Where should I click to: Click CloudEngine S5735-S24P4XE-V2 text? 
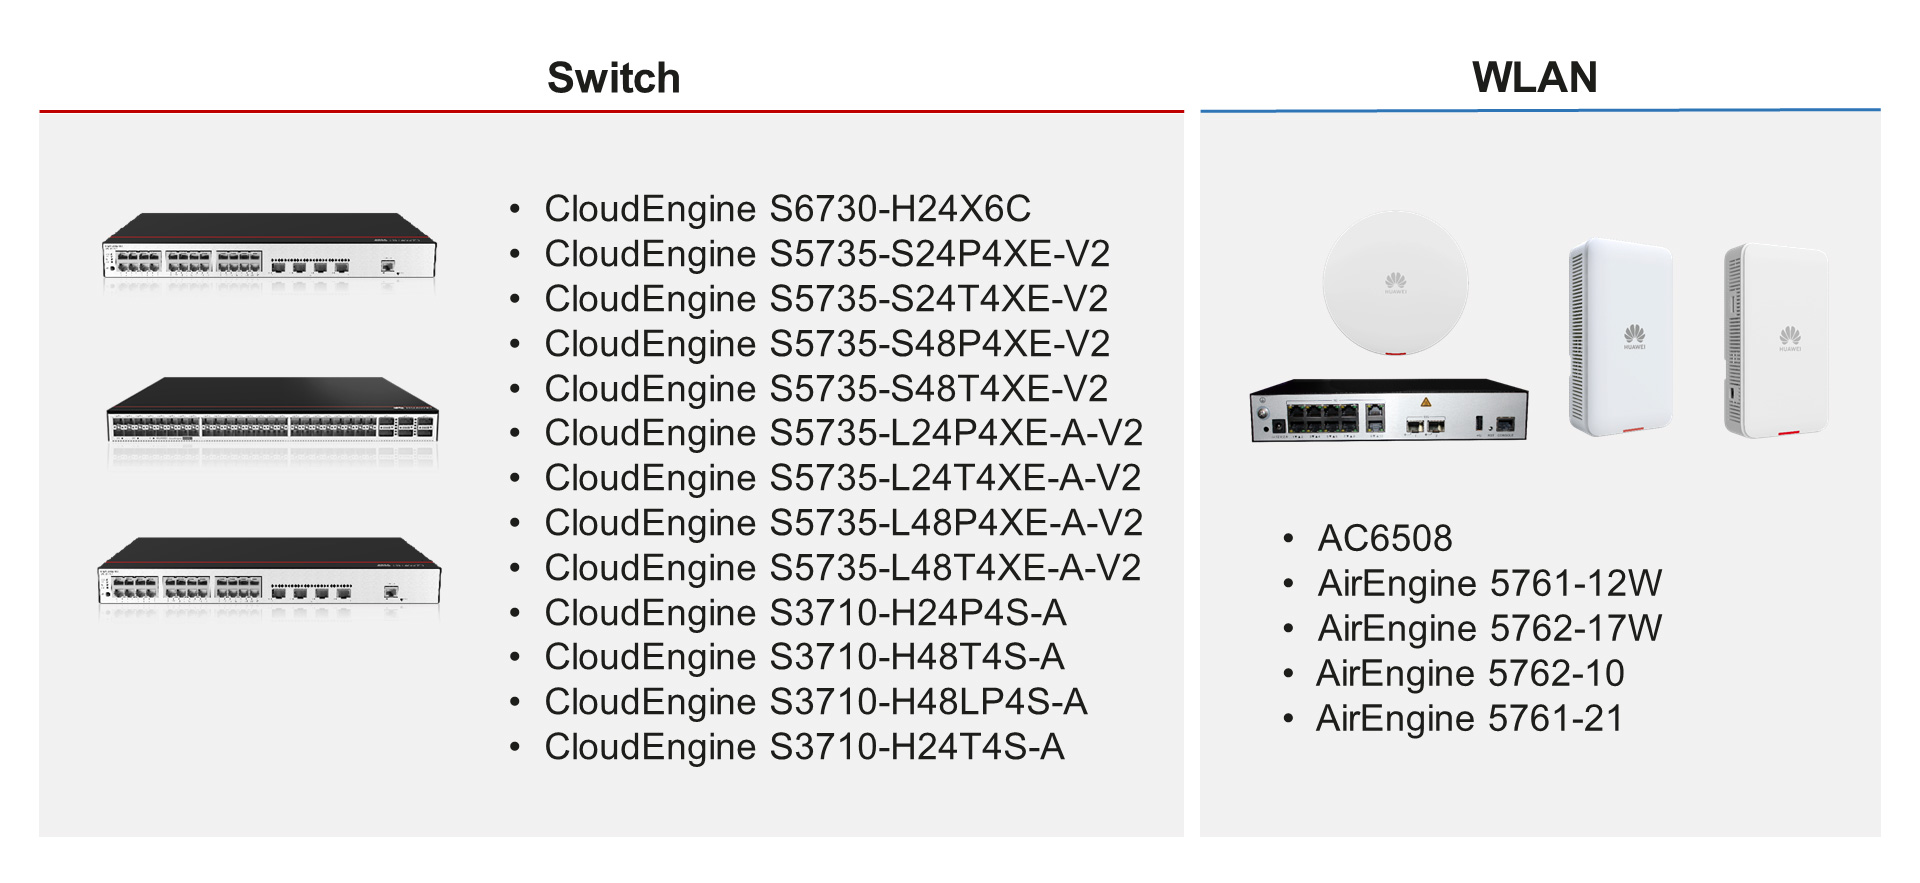coord(827,254)
